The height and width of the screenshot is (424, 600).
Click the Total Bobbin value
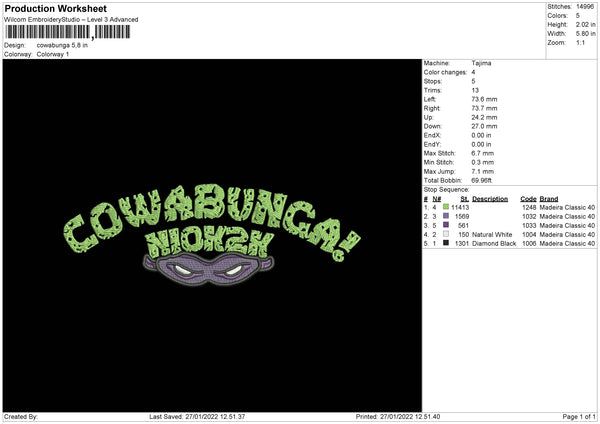tap(481, 180)
